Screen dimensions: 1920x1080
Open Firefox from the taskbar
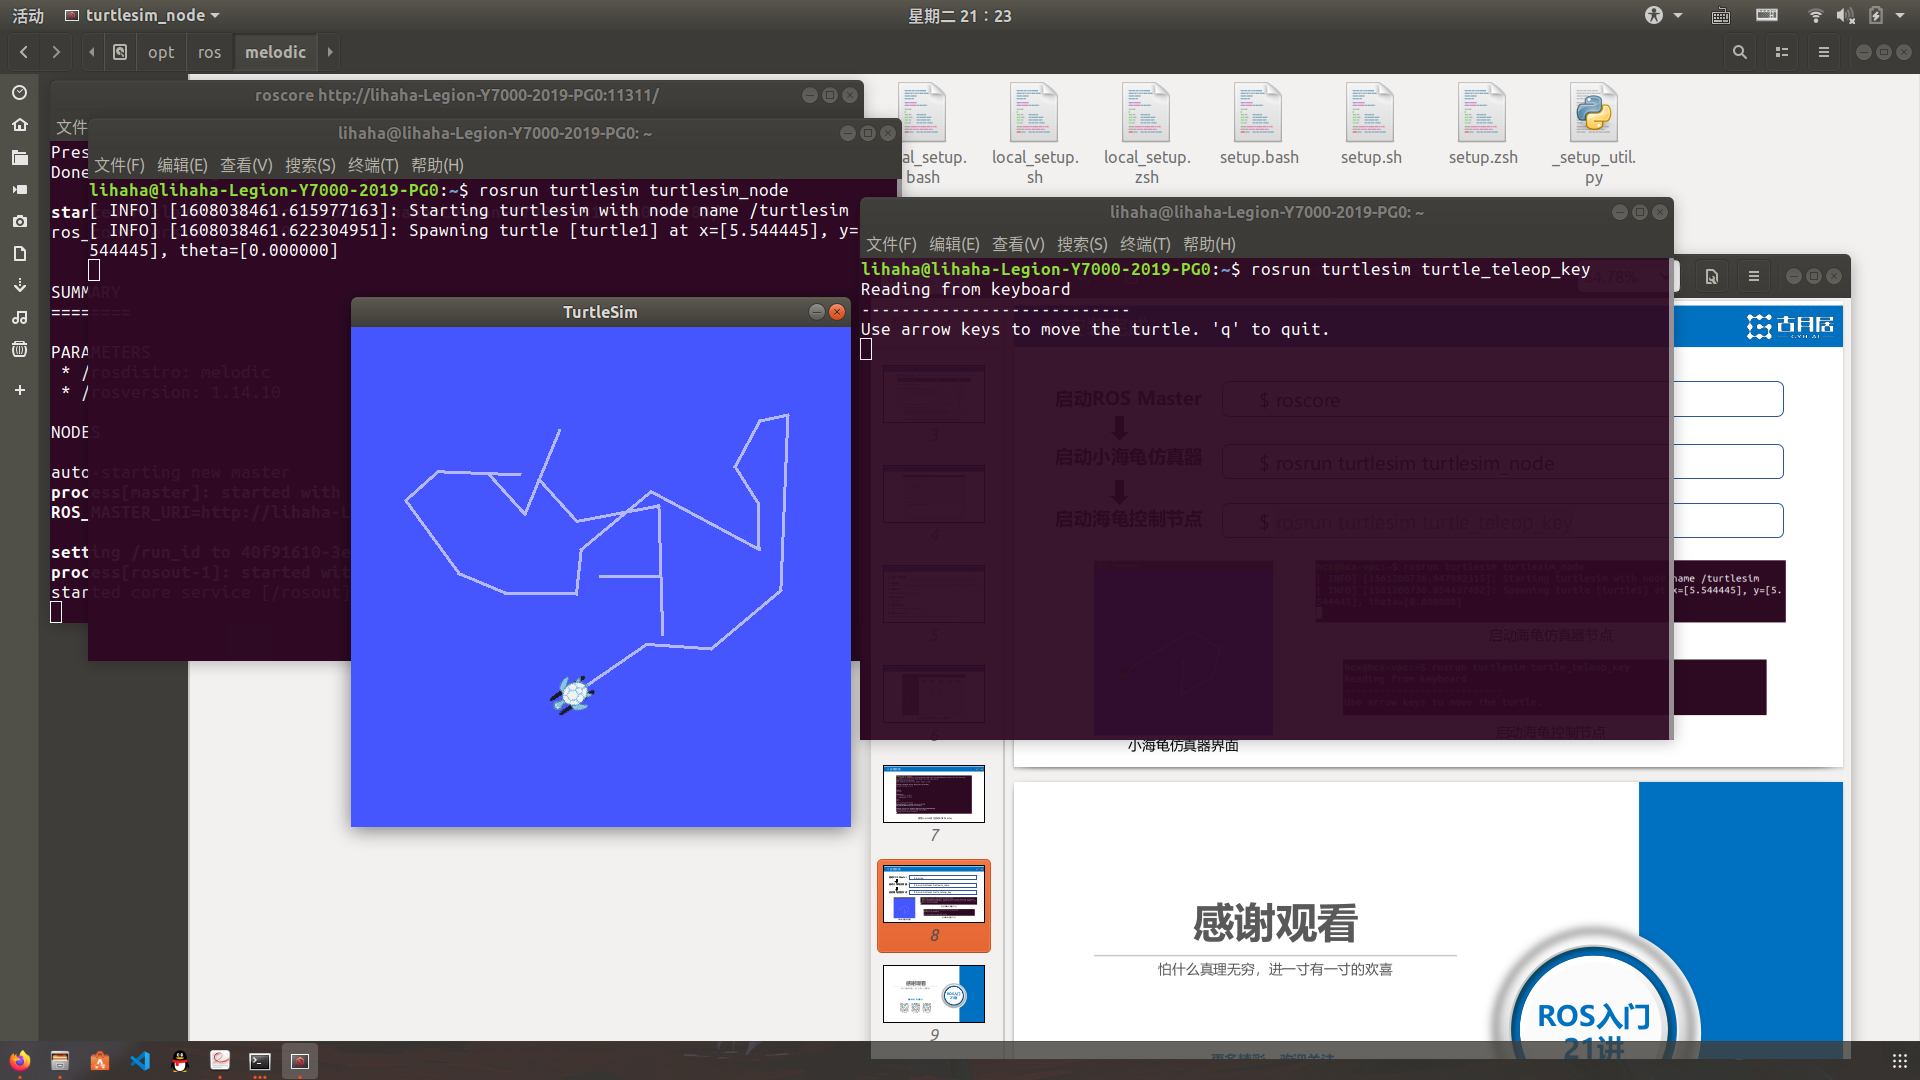20,1061
